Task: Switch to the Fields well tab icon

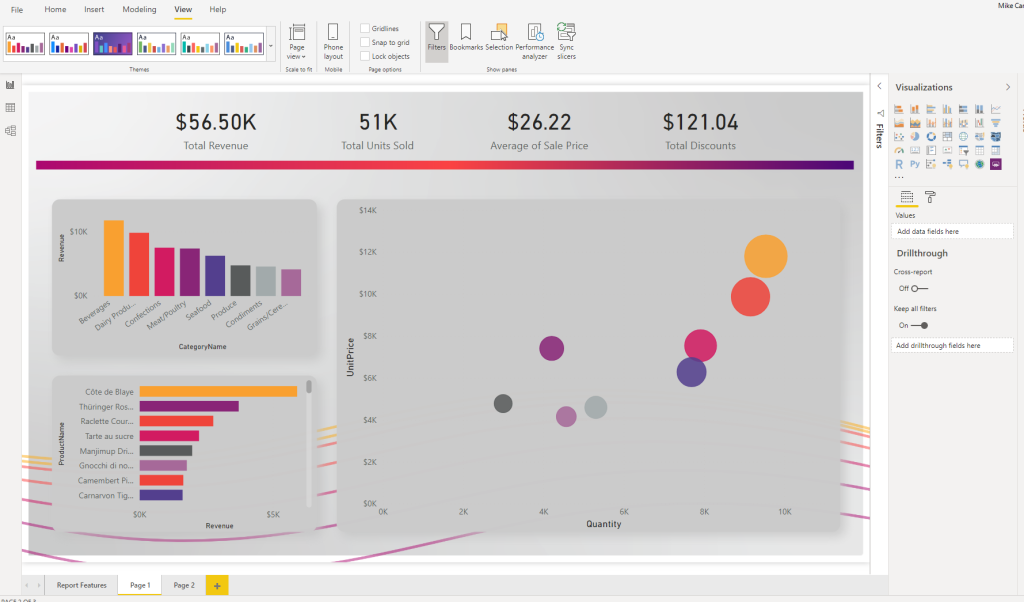Action: coord(906,197)
